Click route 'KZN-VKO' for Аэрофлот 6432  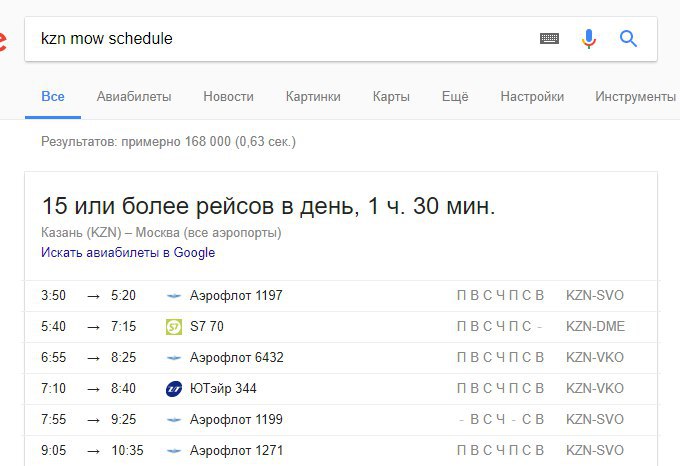click(595, 358)
